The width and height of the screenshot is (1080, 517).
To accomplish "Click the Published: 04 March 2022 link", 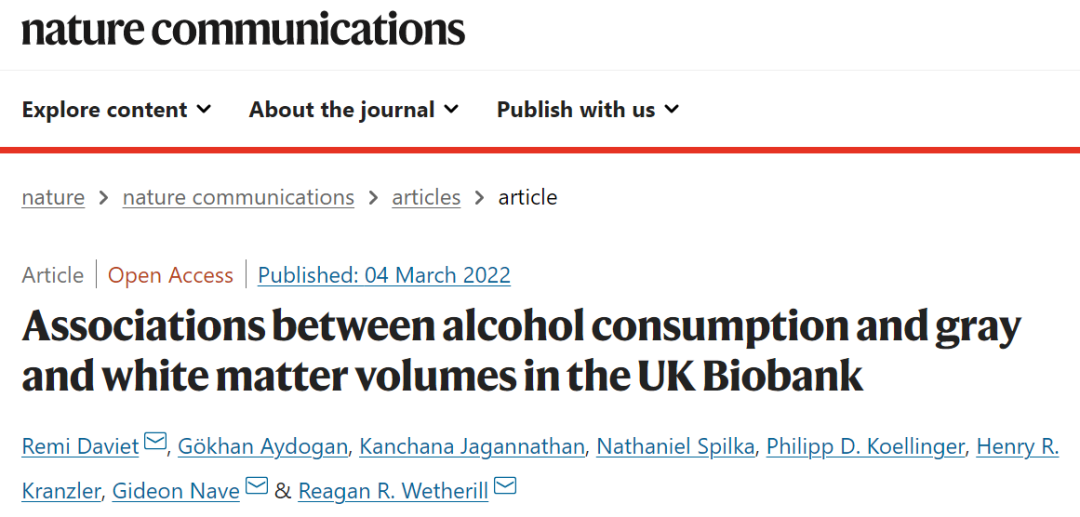I will click(384, 275).
